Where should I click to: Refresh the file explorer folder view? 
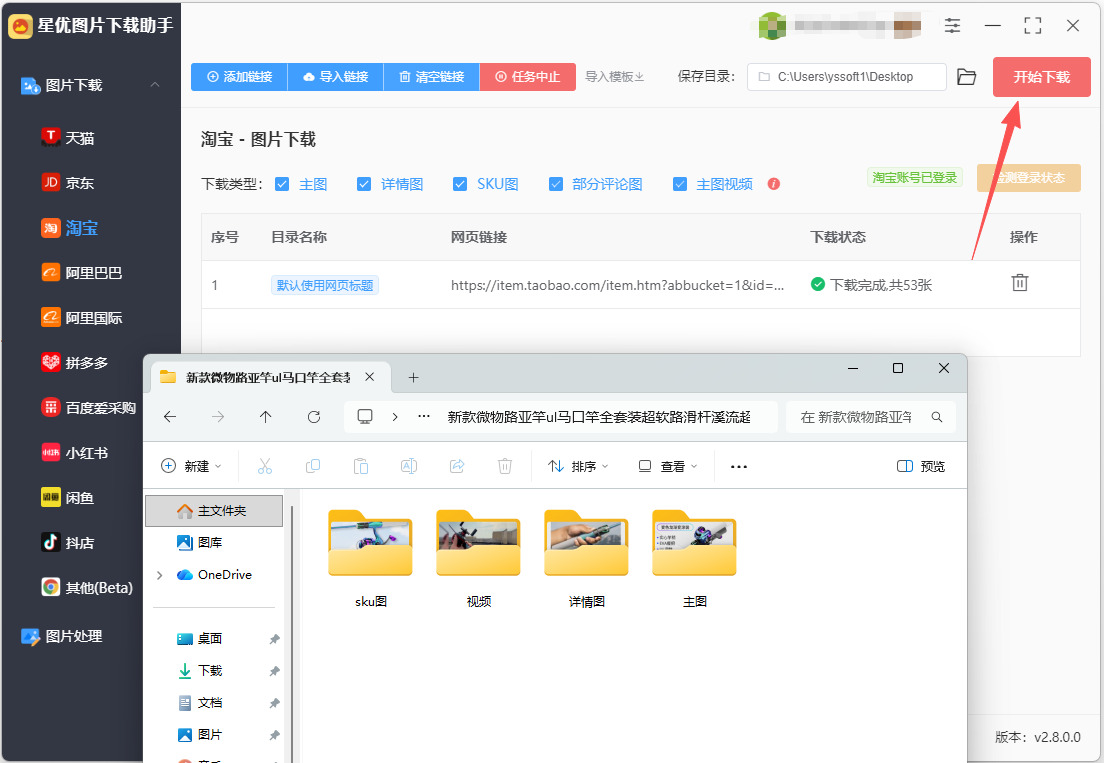tap(314, 417)
